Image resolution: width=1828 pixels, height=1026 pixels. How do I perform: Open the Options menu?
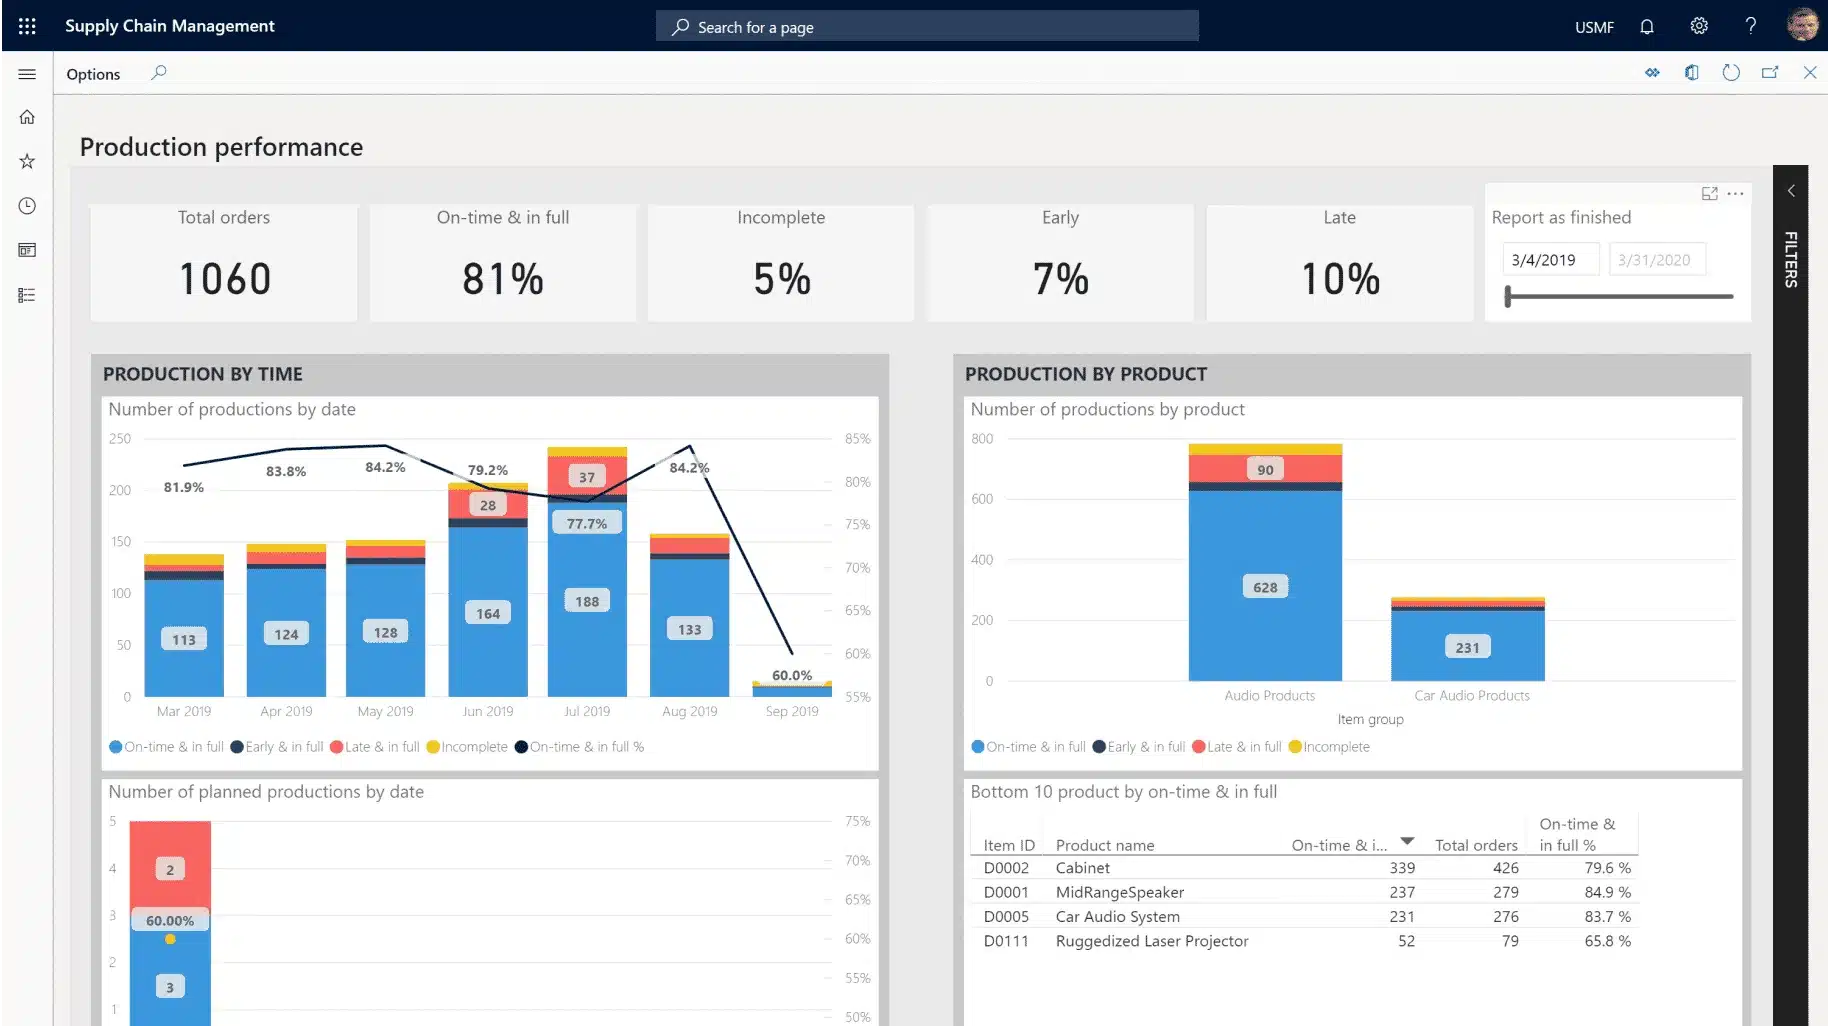[x=93, y=74]
